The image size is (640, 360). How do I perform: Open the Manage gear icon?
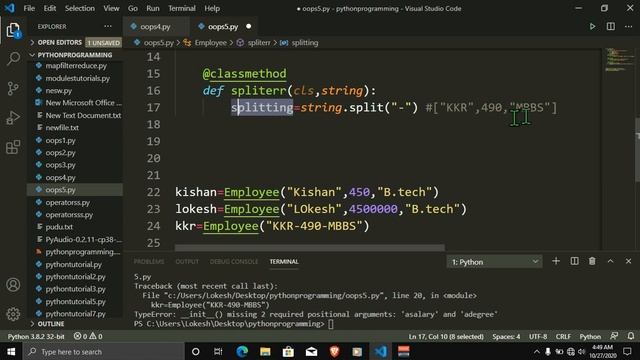coord(13,314)
